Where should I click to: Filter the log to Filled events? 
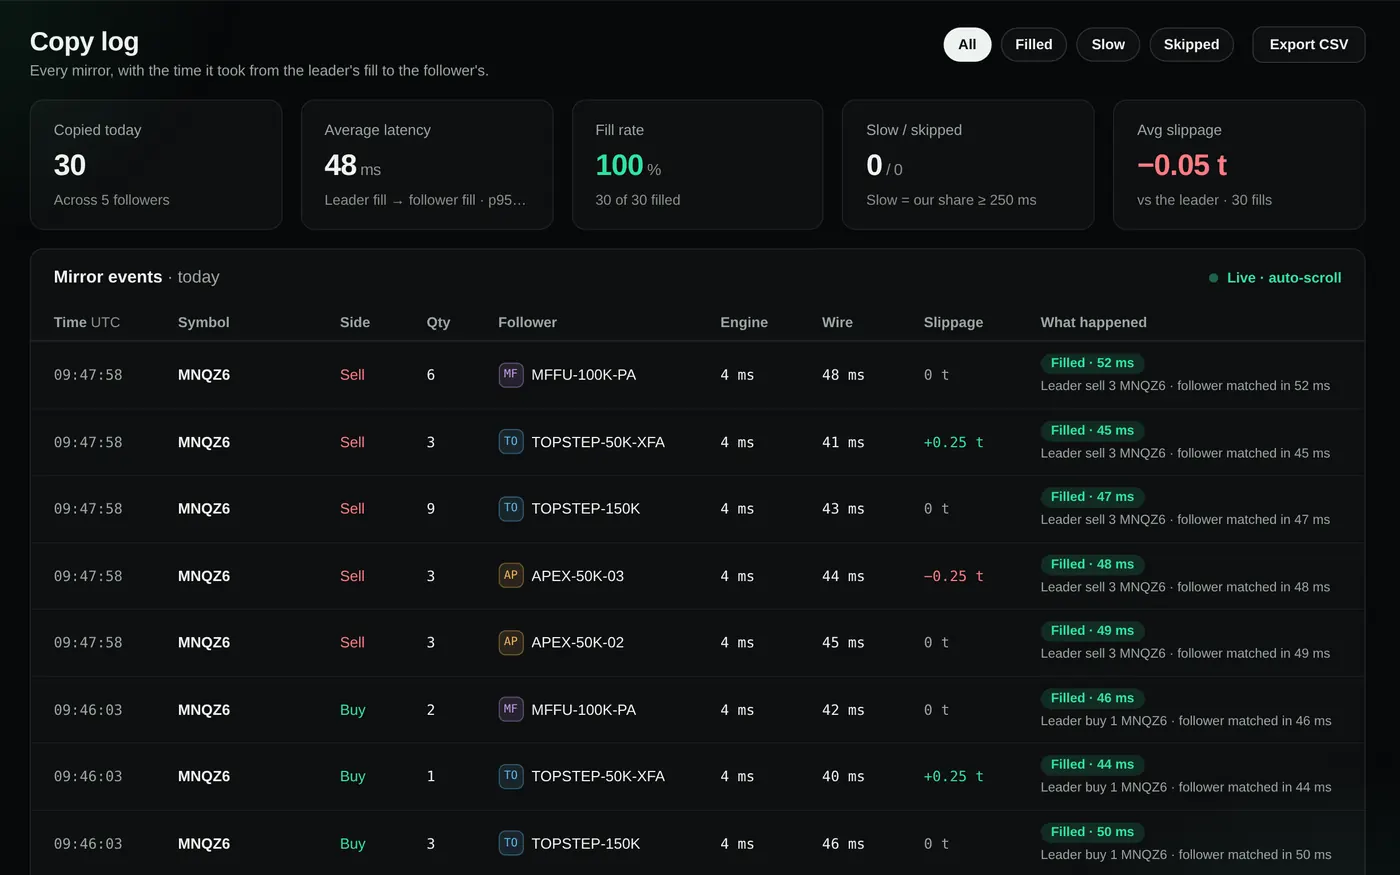click(1033, 44)
